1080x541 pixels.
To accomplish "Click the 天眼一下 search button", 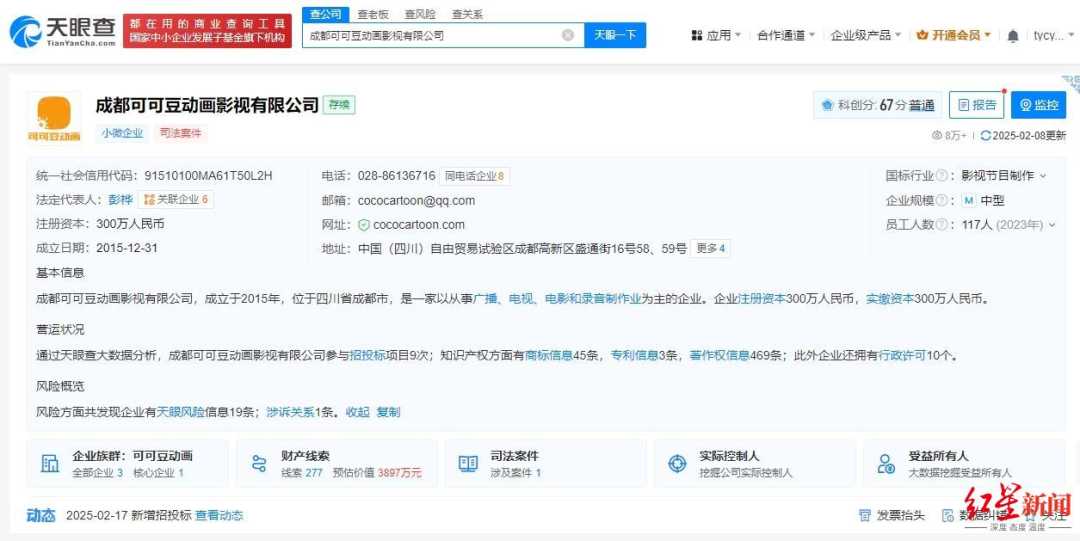I will (x=615, y=35).
